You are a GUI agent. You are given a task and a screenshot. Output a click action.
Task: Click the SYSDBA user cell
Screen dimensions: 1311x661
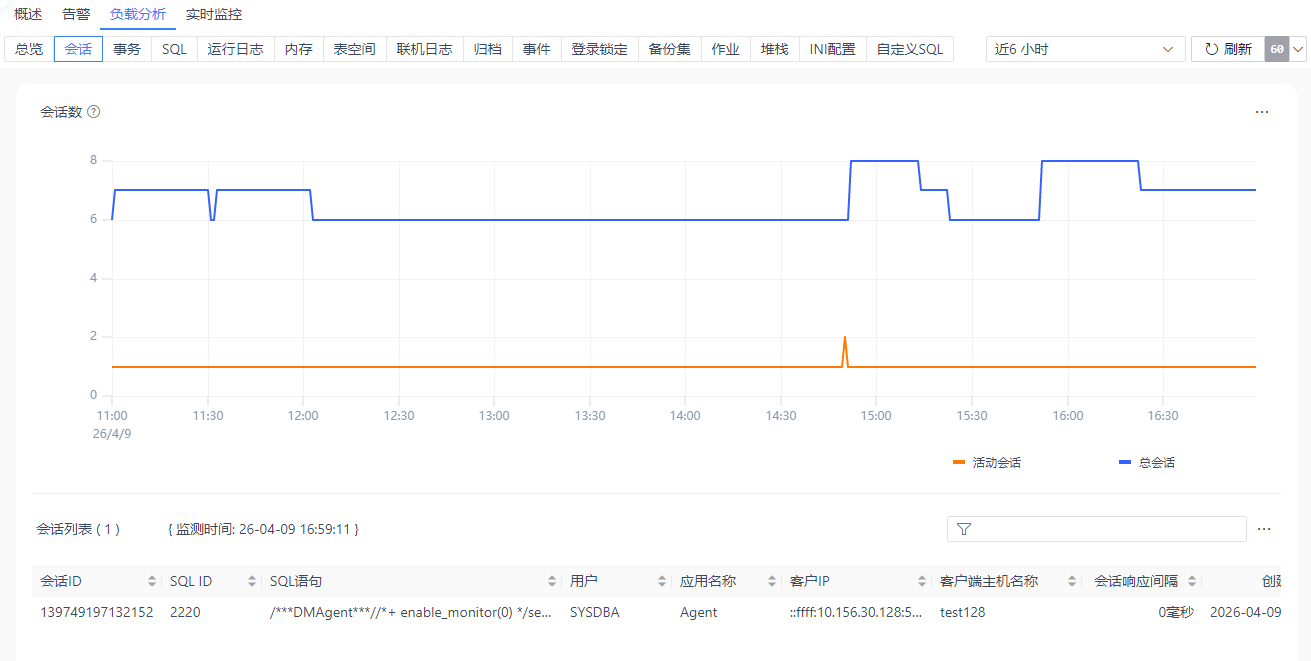coord(595,612)
